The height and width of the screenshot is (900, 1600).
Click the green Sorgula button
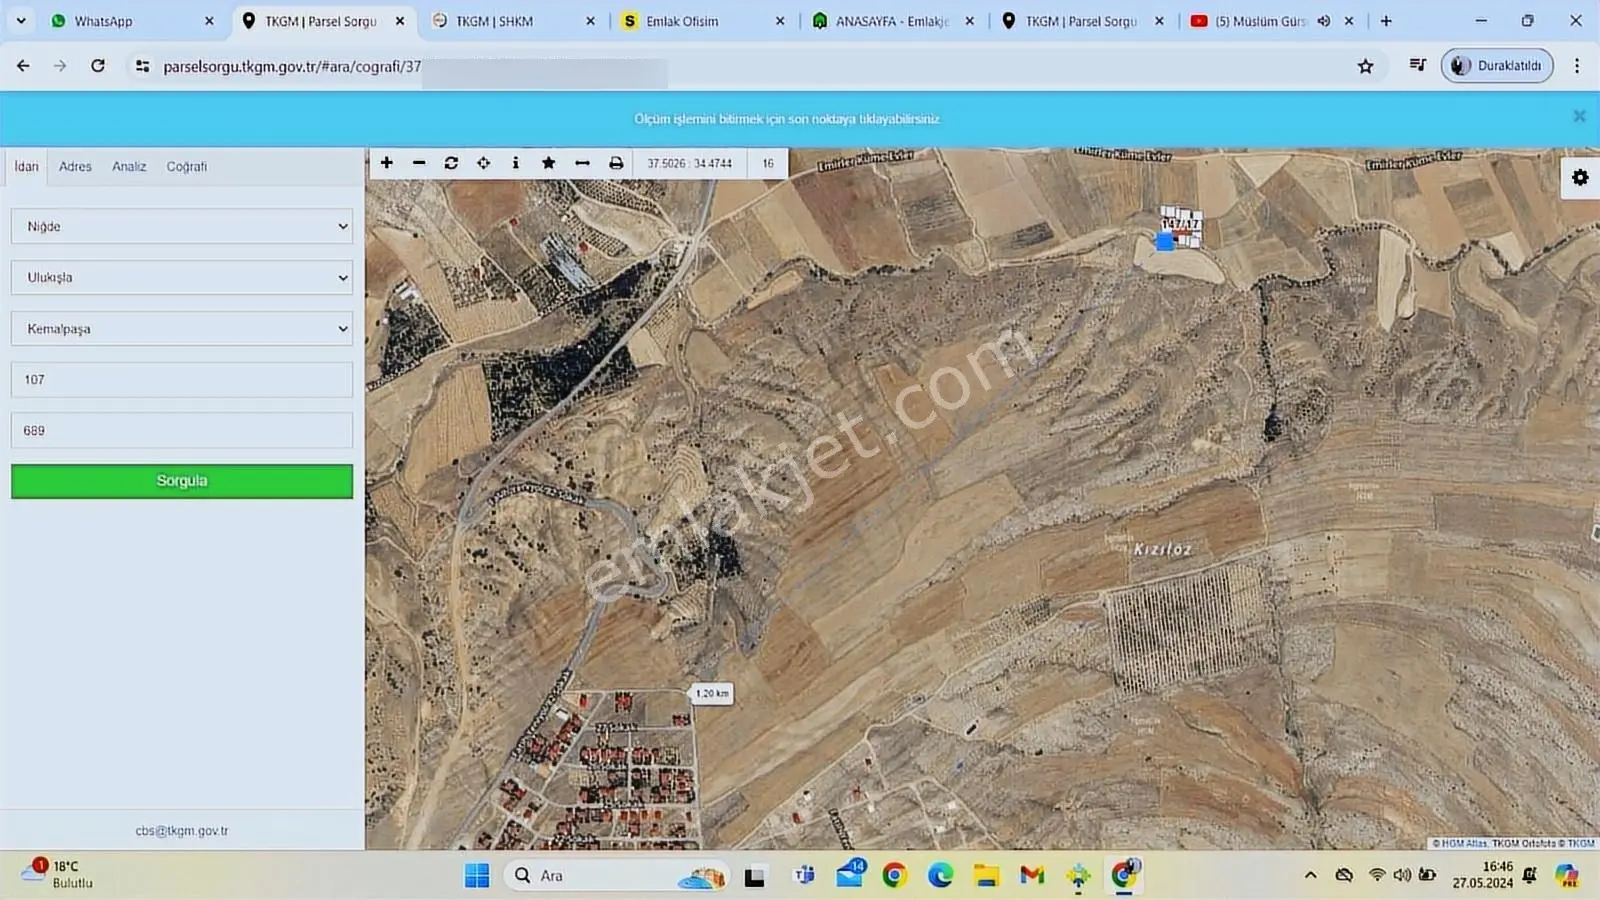point(182,481)
